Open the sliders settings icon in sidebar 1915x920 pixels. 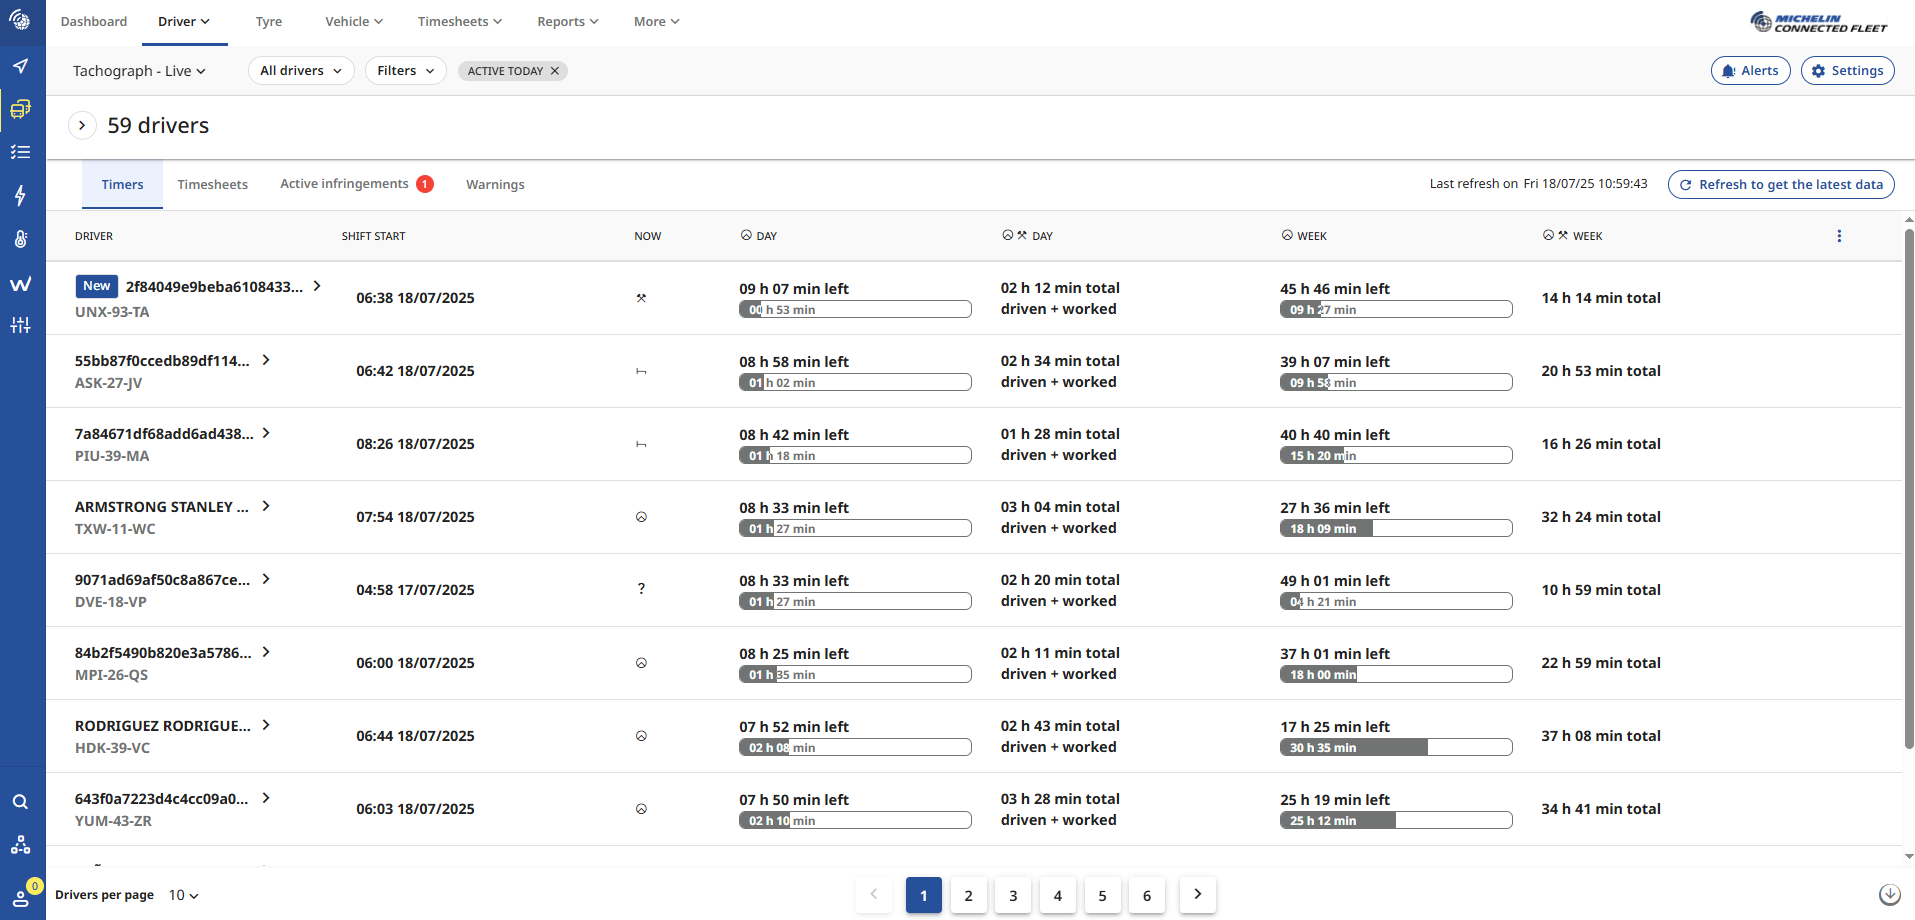(x=20, y=325)
